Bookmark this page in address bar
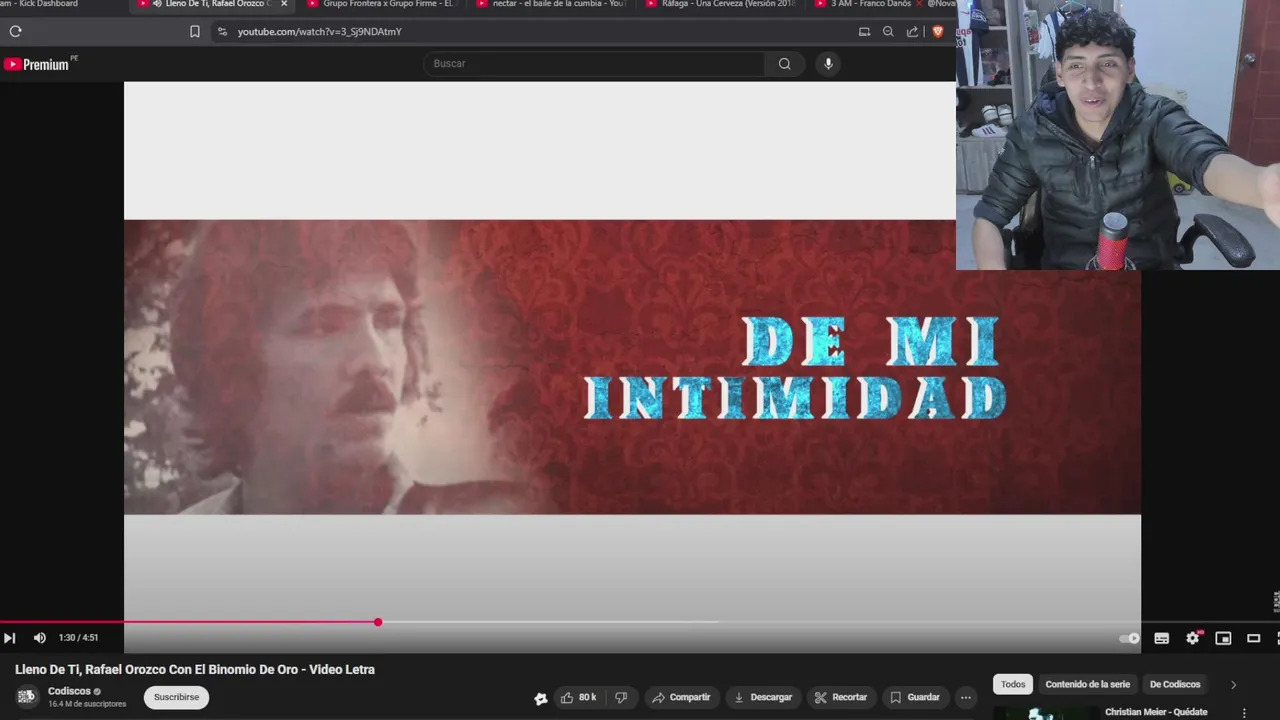Screen dimensions: 1280x720 [x=195, y=32]
